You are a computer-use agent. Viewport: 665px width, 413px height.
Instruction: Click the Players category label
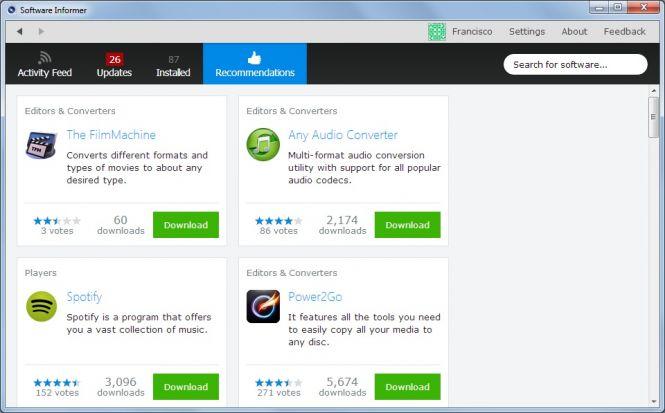pyautogui.click(x=40, y=273)
